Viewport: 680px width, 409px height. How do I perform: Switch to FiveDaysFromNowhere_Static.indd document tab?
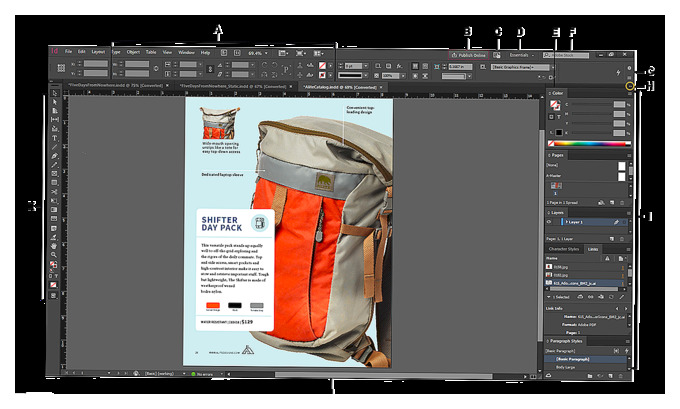coord(233,86)
